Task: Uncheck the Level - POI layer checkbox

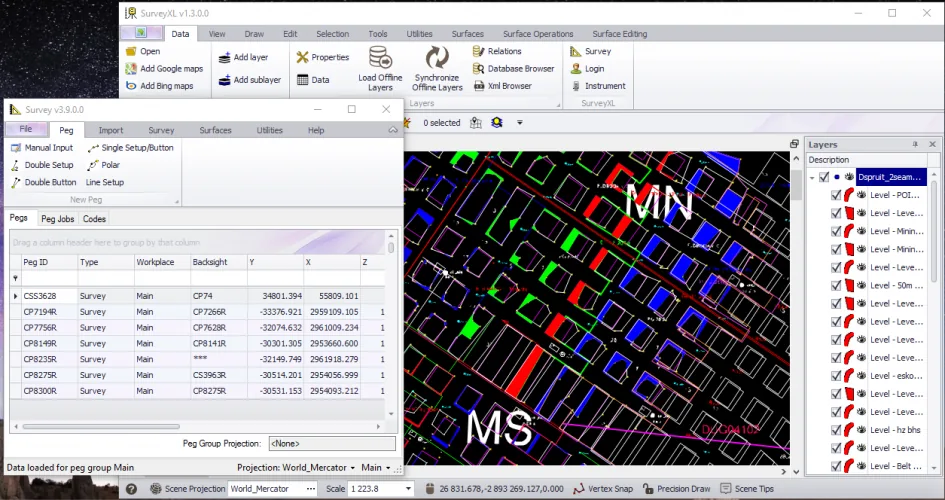Action: point(836,195)
